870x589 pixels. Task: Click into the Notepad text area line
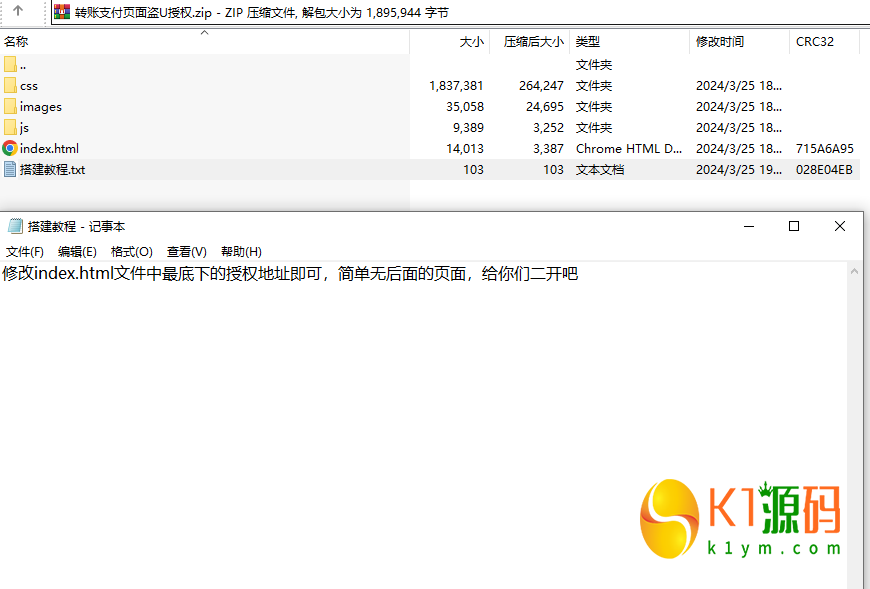(290, 273)
